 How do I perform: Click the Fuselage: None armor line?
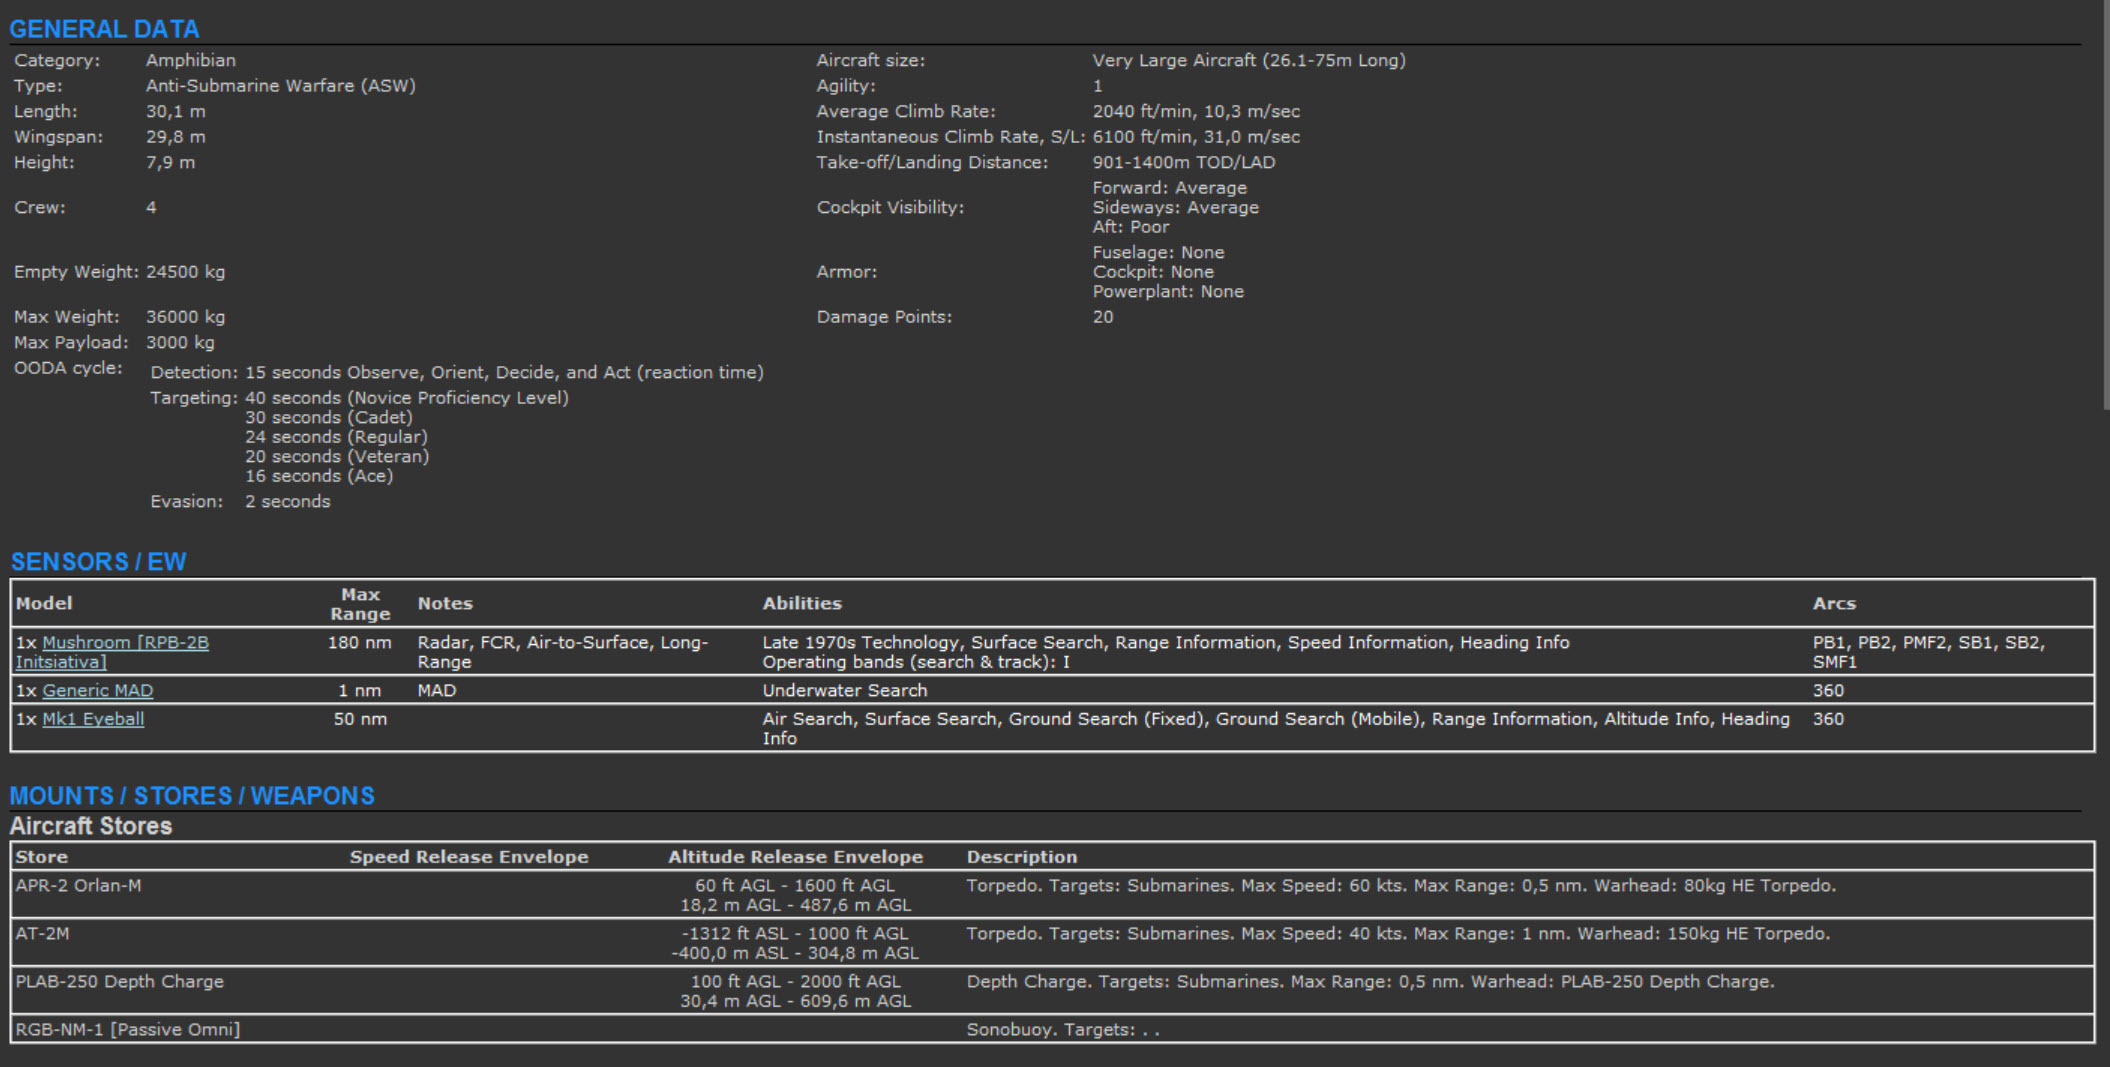1158,253
